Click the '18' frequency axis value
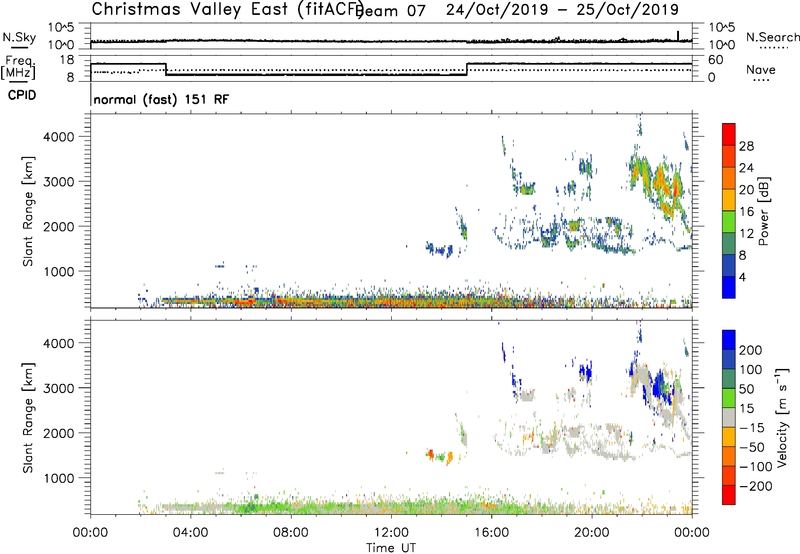This screenshot has height=554, width=800. 67,60
